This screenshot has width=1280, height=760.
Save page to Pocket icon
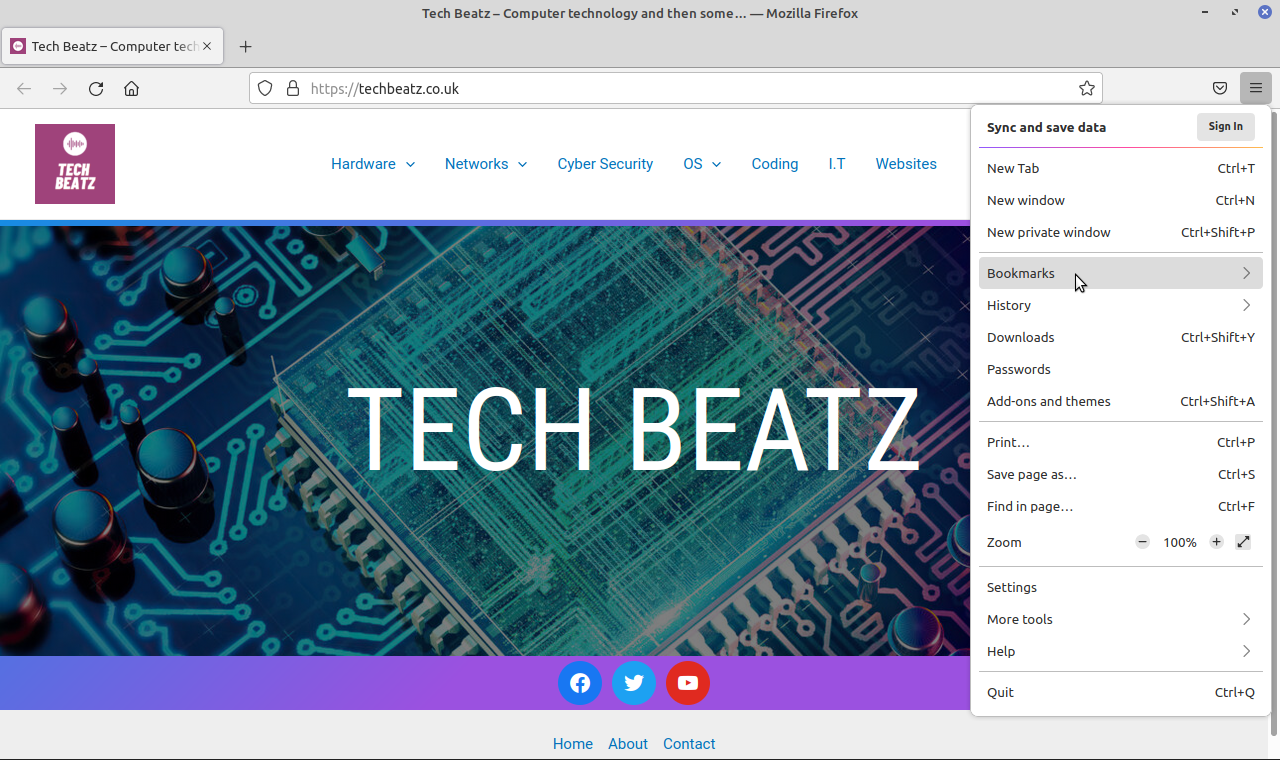1220,88
